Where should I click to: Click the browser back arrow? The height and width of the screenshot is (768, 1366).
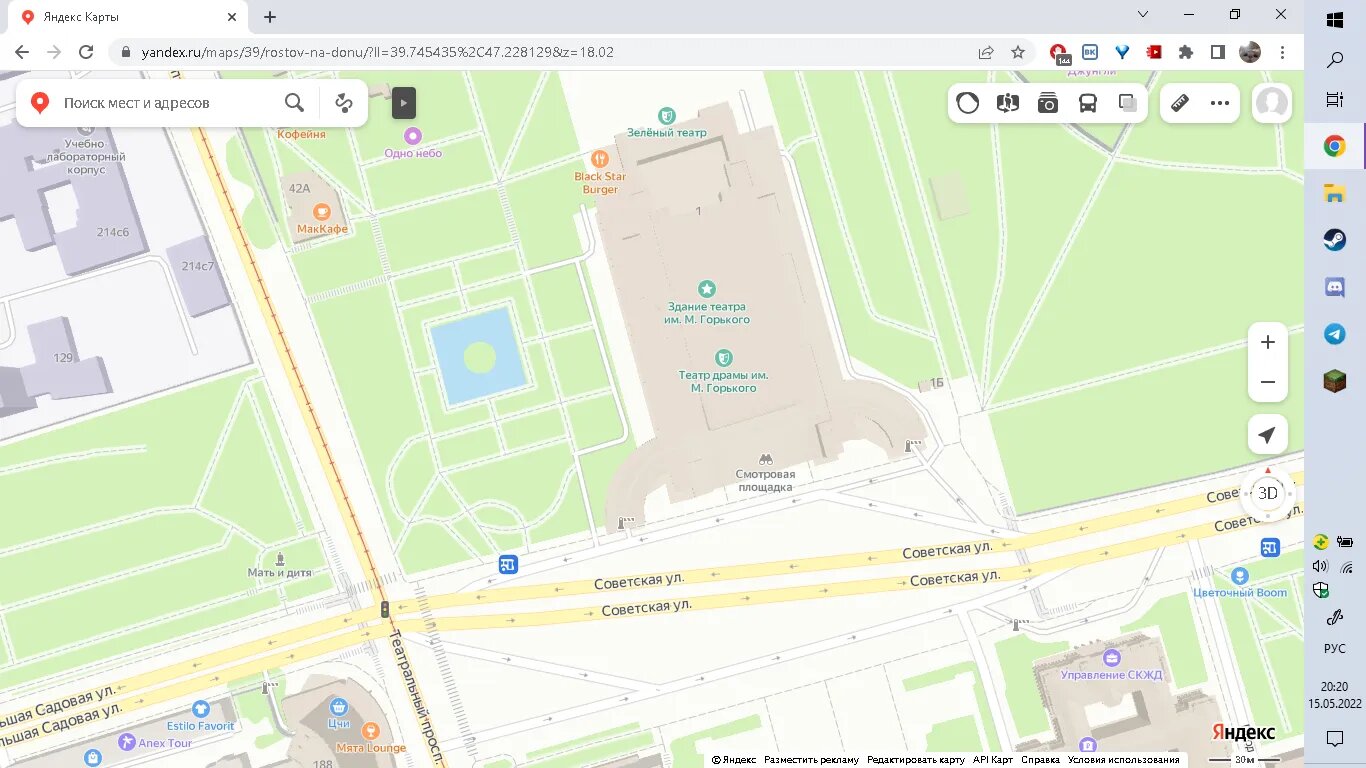click(22, 52)
